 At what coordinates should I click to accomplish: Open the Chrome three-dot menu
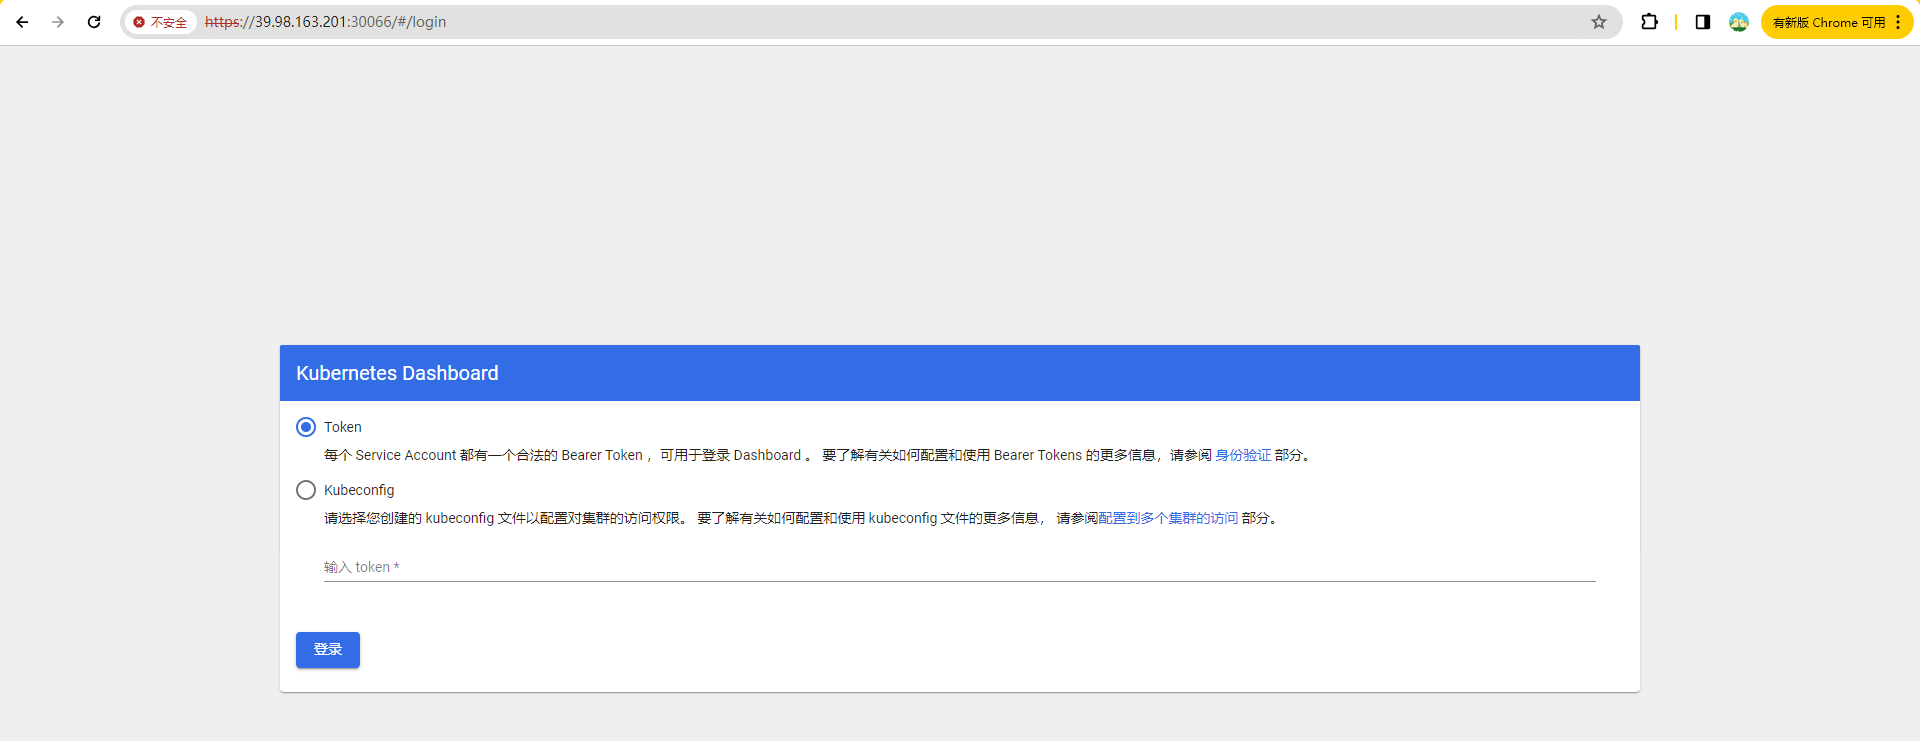pos(1898,22)
